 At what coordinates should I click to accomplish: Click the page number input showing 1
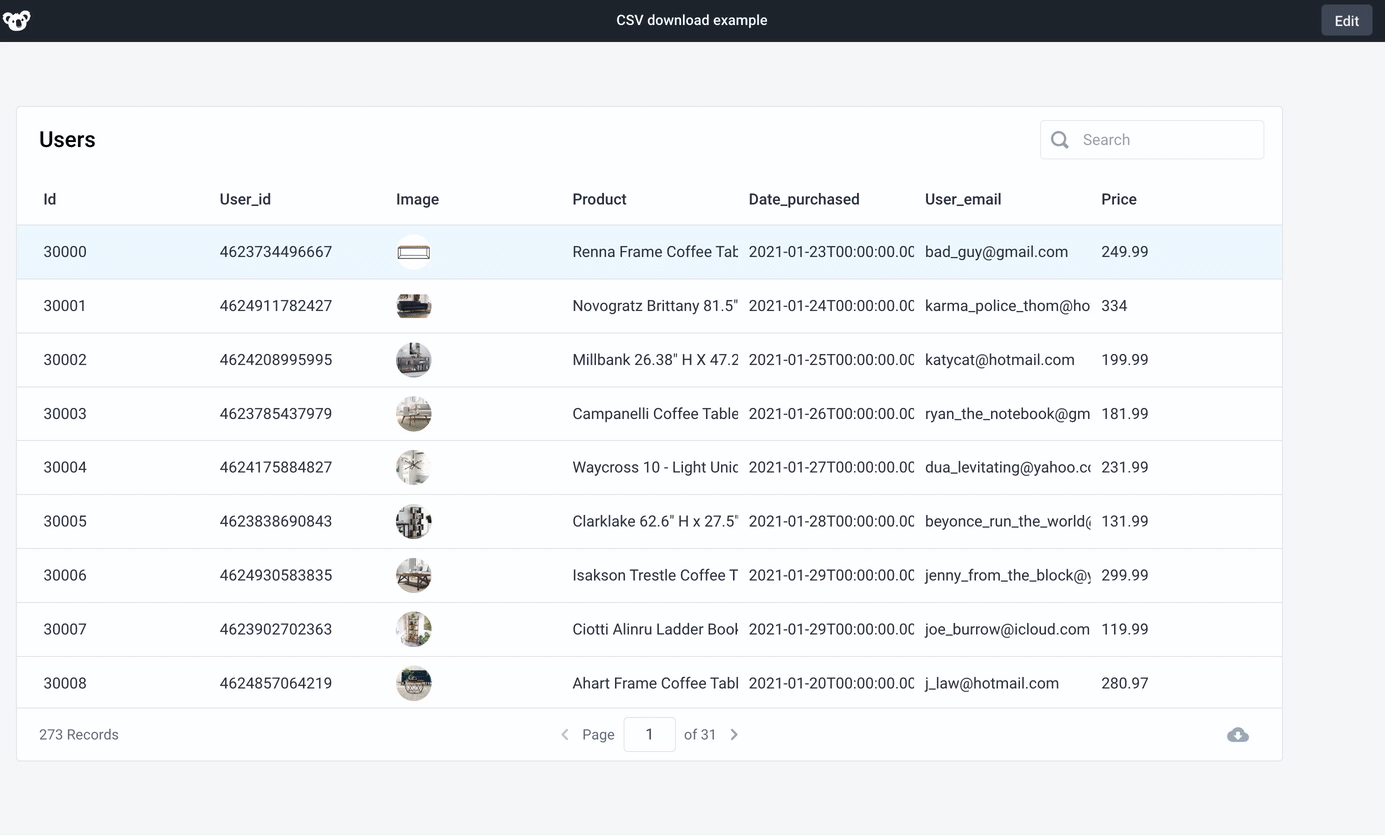(649, 734)
